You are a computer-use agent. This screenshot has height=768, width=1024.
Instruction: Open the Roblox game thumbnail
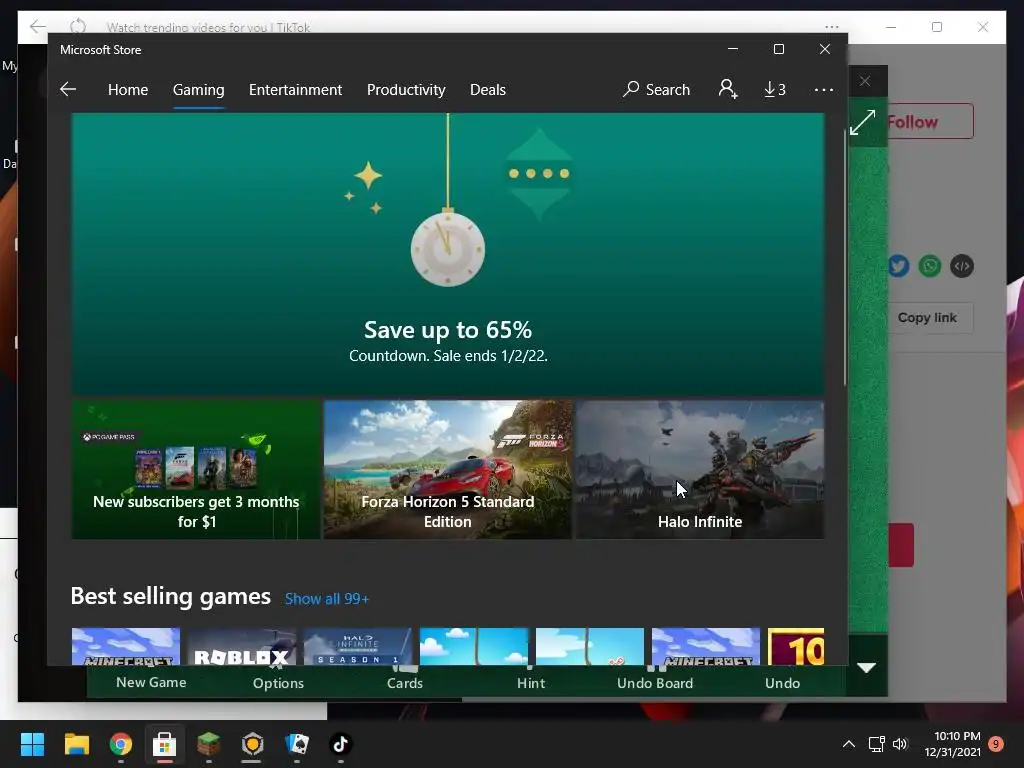click(x=242, y=647)
